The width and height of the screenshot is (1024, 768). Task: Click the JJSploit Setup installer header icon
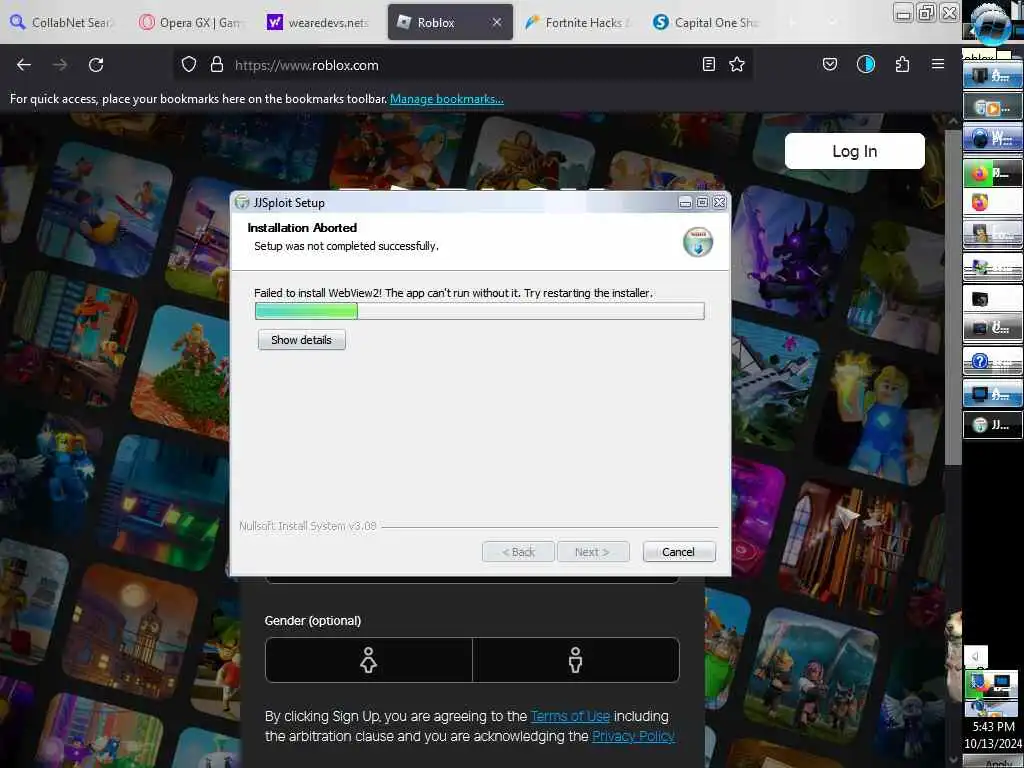[697, 242]
